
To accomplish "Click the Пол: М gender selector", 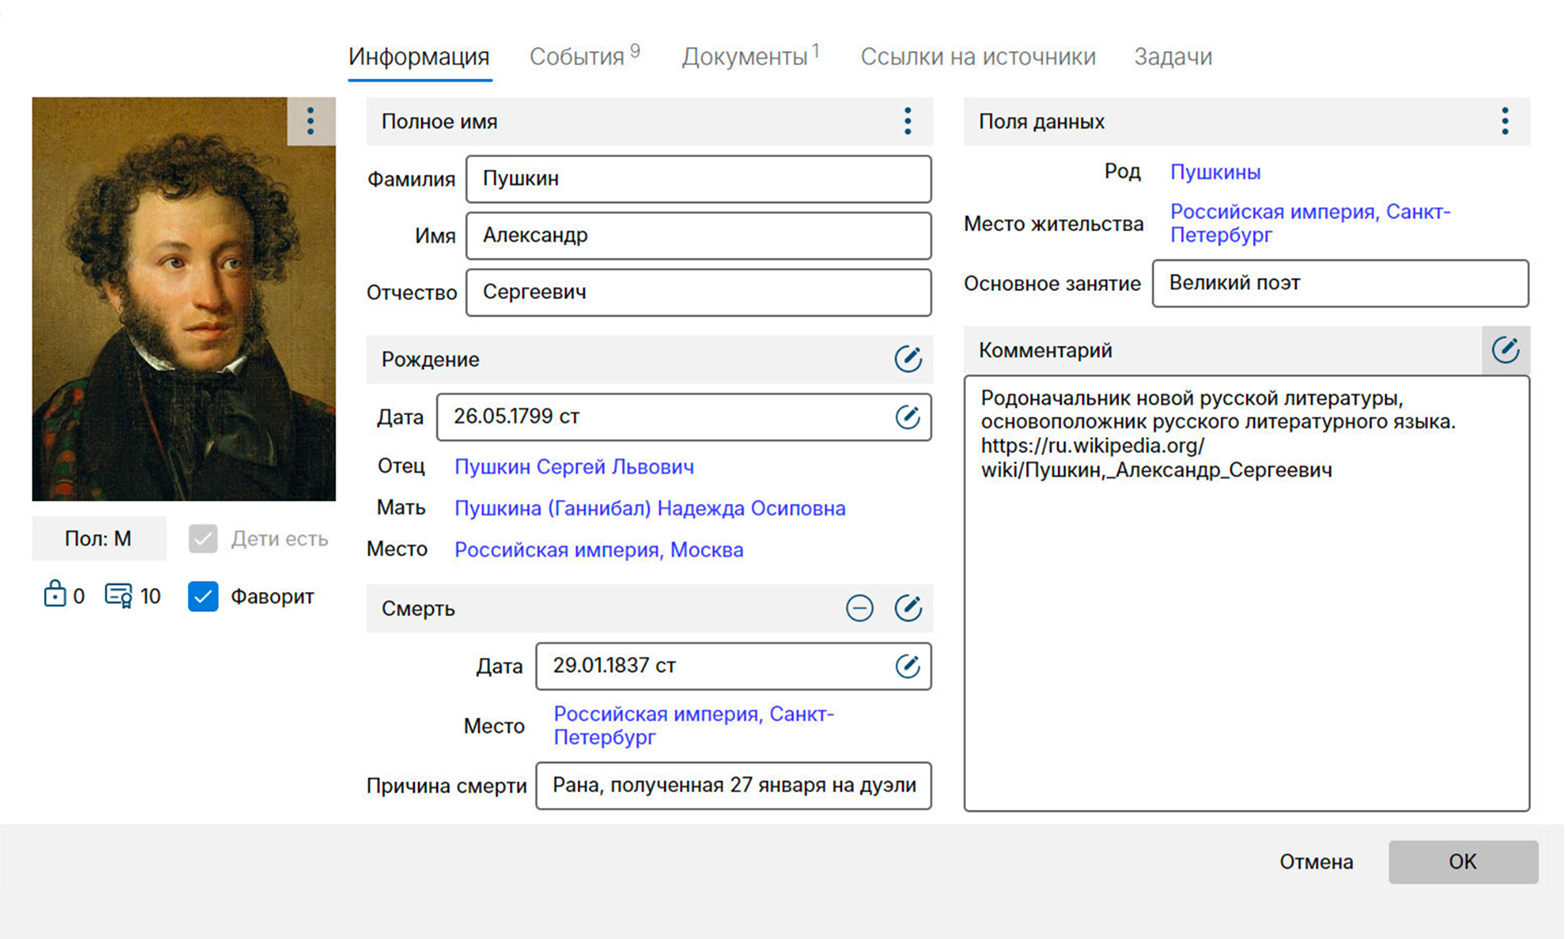I will pos(98,539).
